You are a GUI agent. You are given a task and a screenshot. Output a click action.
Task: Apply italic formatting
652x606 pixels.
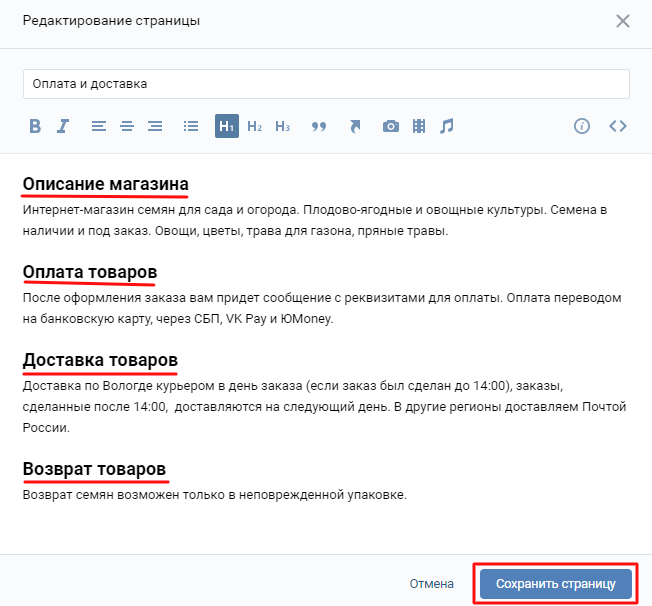(x=63, y=126)
